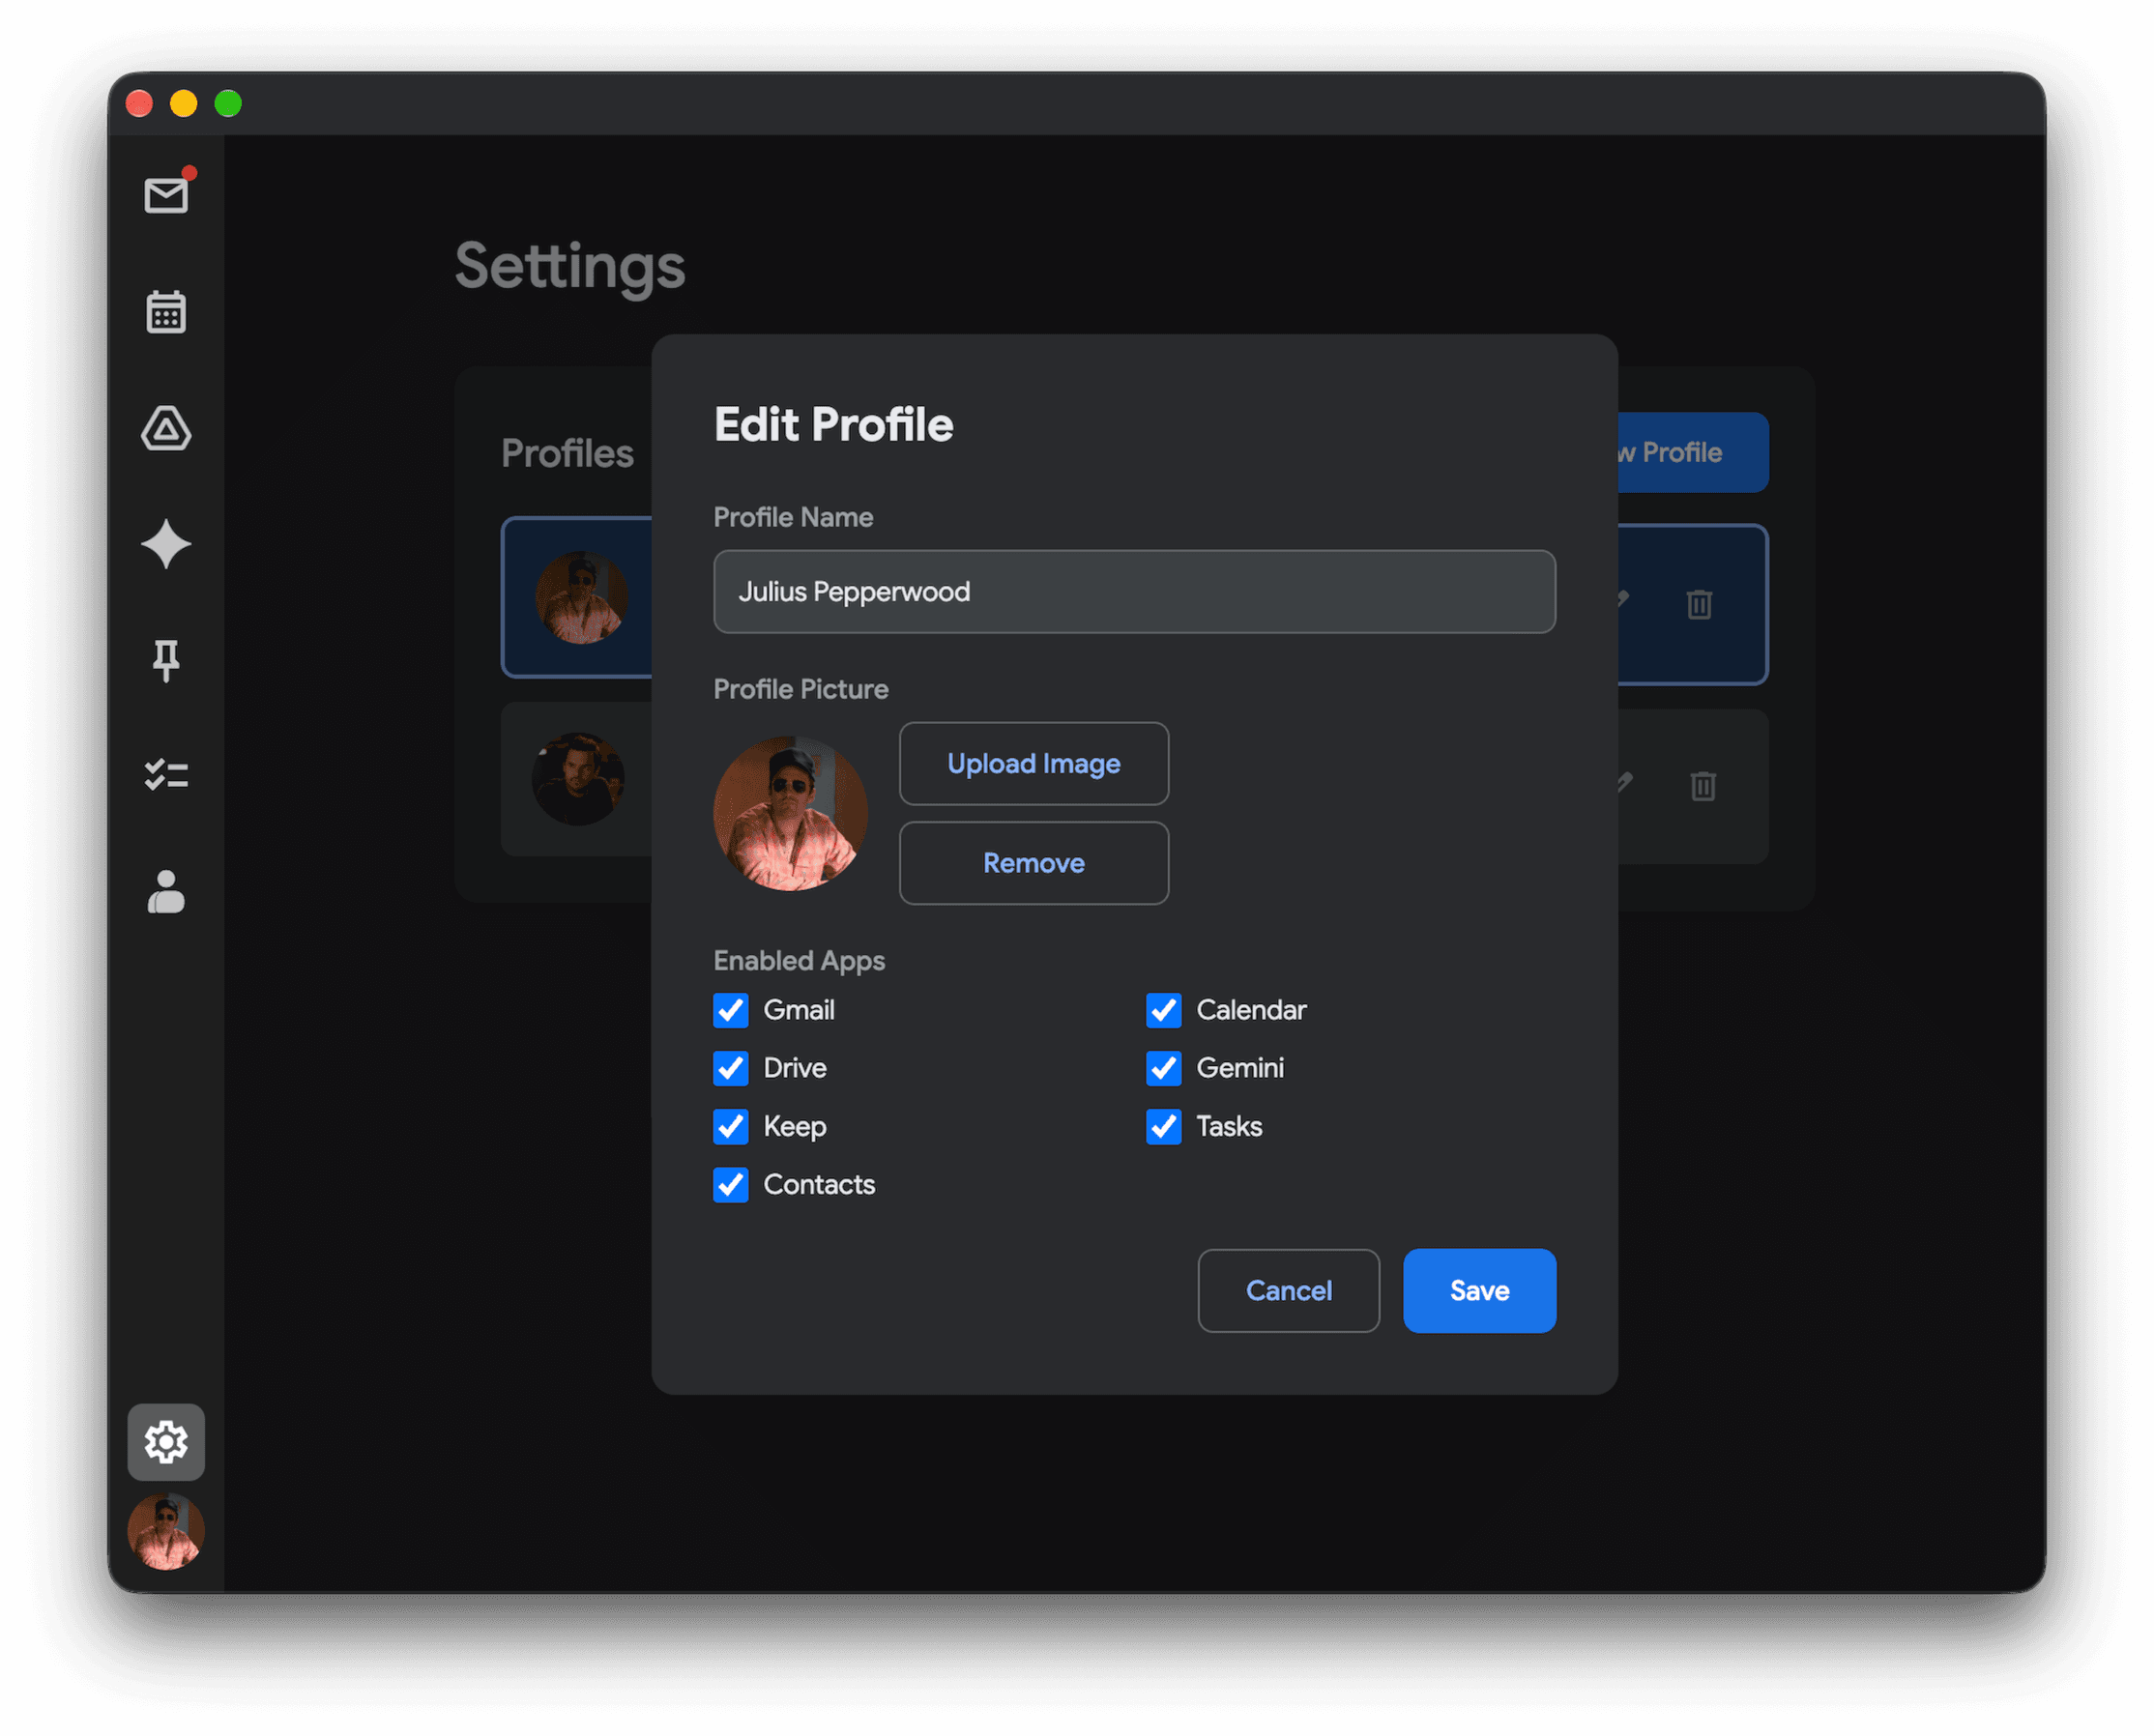Viewport: 2154px width, 1736px height.
Task: Click the trash icon on the first profile row
Action: [x=1699, y=604]
